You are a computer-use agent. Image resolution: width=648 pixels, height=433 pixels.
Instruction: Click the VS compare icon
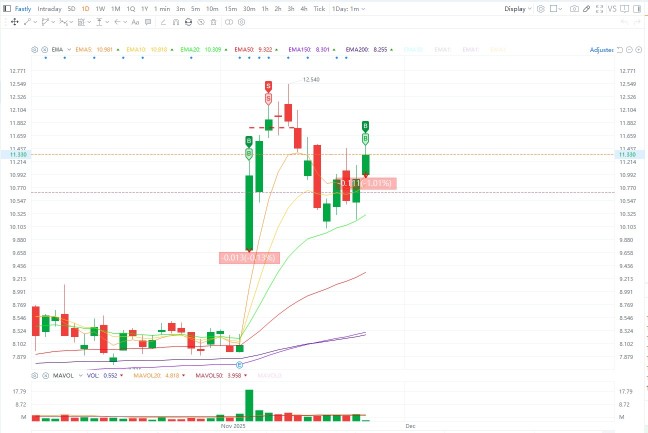coord(612,9)
